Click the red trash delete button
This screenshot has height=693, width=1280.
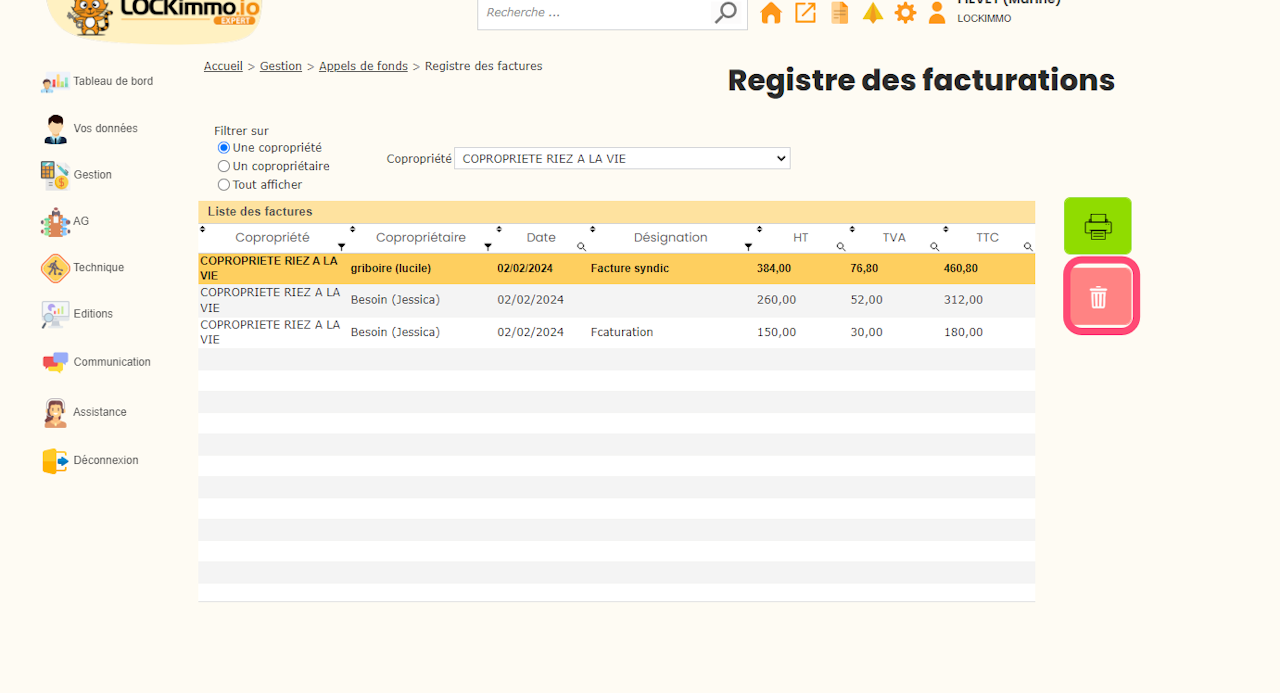pyautogui.click(x=1100, y=297)
